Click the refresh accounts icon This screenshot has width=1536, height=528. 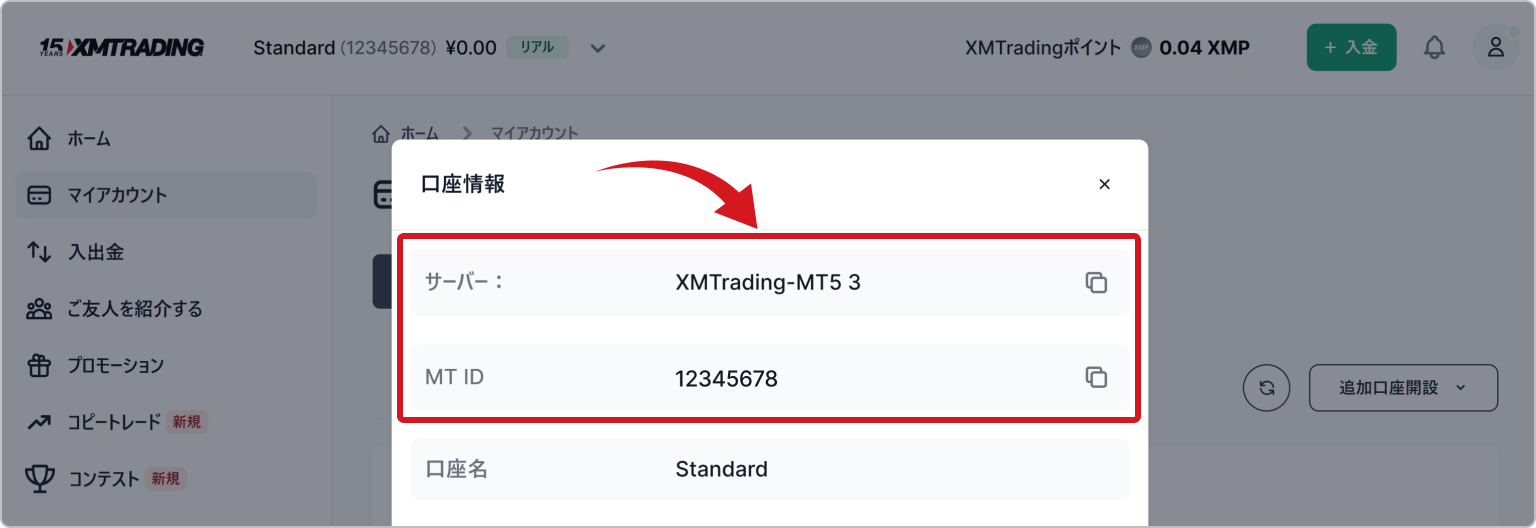(1267, 388)
